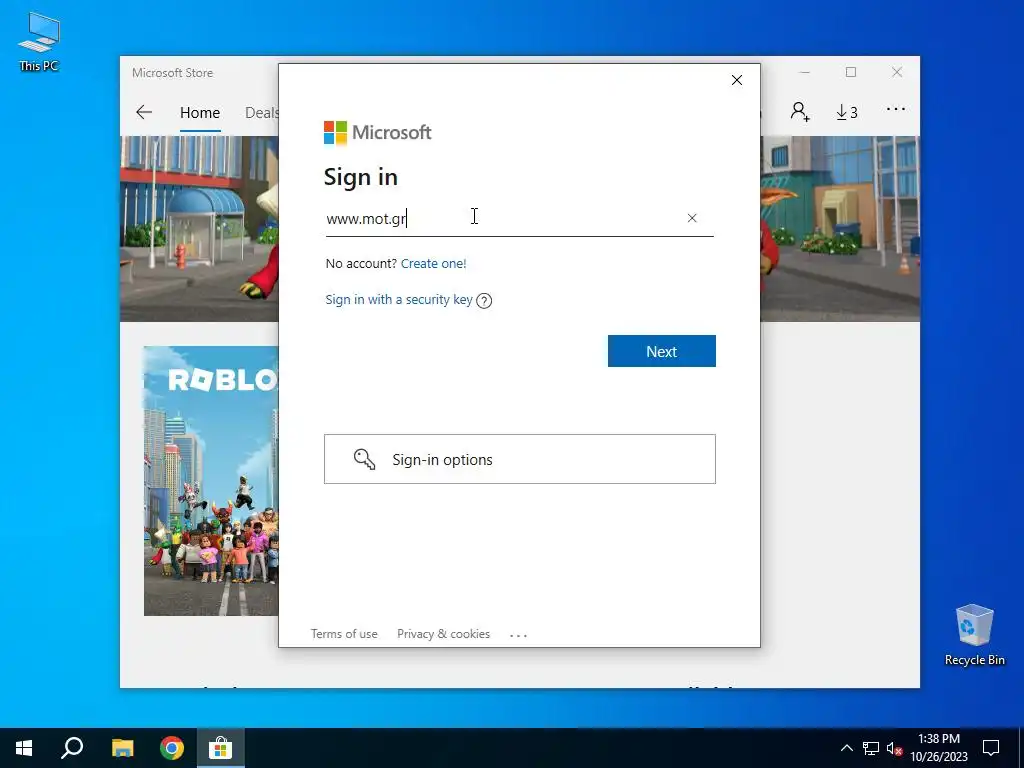This screenshot has width=1024, height=768.
Task: Open the Roblox tile in Store
Action: pos(211,481)
